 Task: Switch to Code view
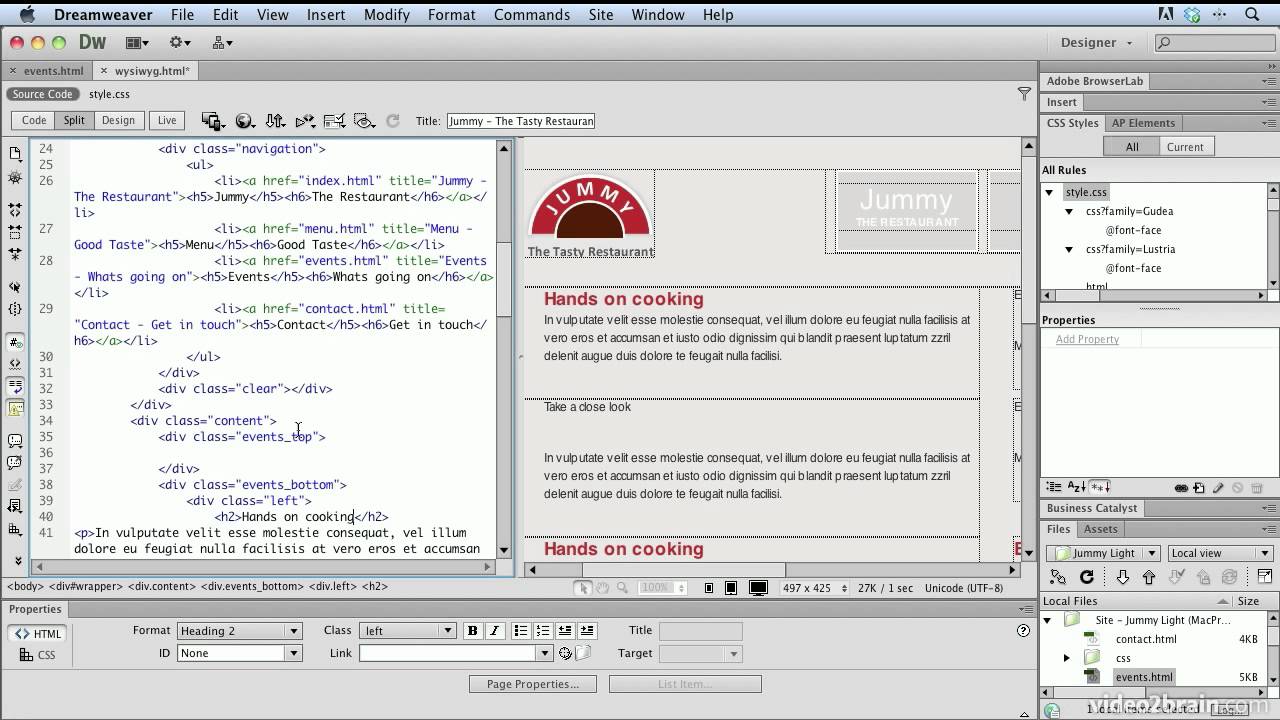pyautogui.click(x=34, y=120)
